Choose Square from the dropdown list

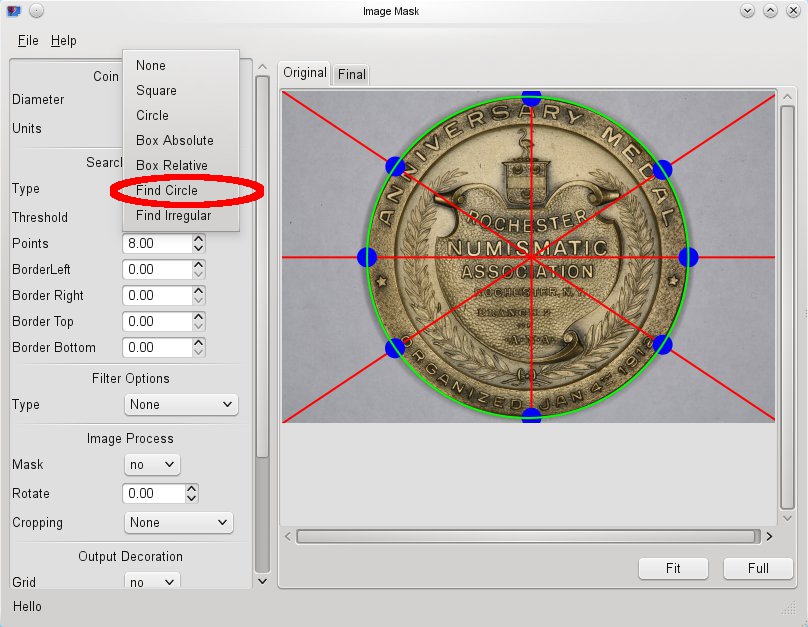[181, 91]
